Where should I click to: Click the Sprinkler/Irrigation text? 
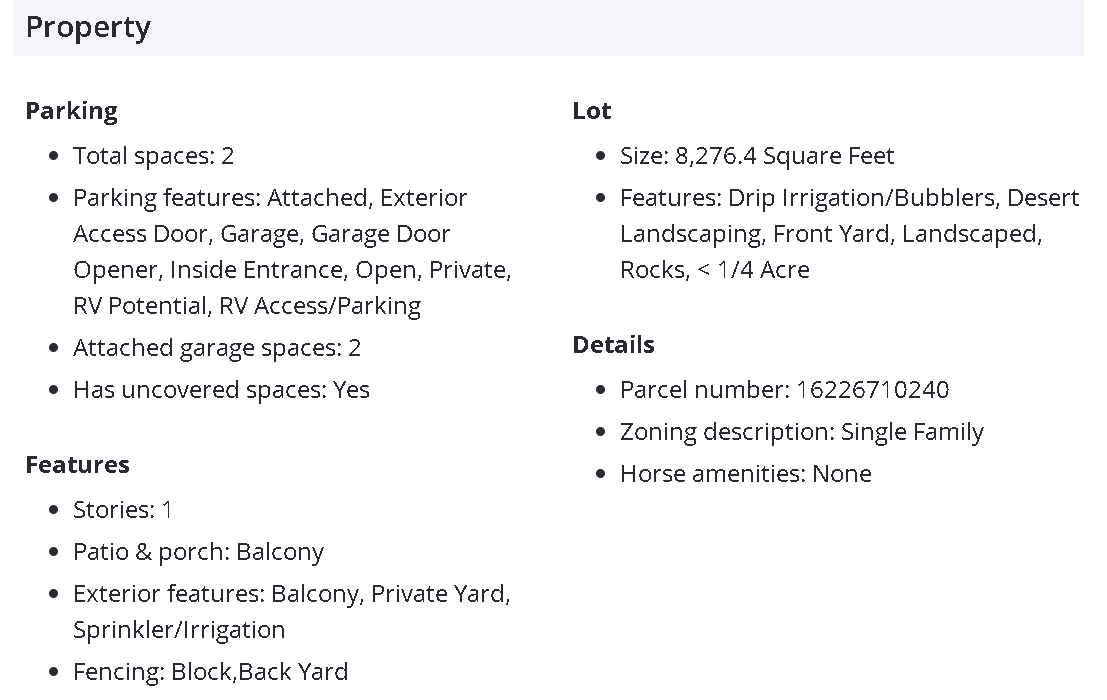[x=179, y=629]
